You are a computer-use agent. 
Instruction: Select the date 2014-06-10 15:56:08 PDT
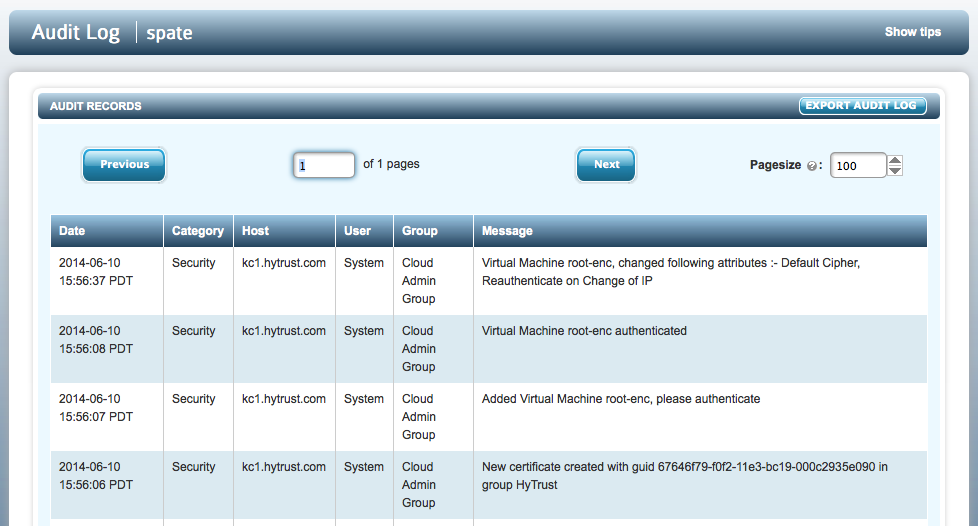point(95,340)
